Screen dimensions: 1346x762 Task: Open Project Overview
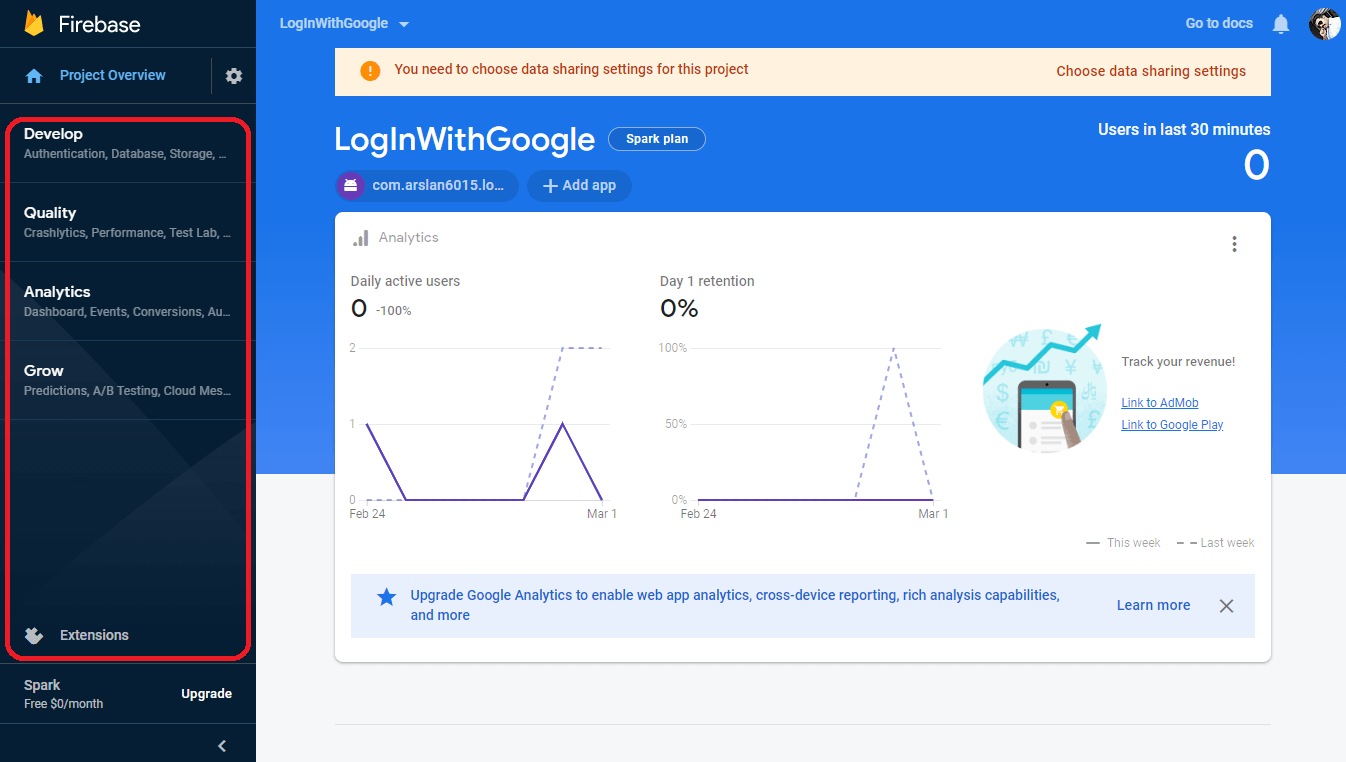click(x=113, y=75)
